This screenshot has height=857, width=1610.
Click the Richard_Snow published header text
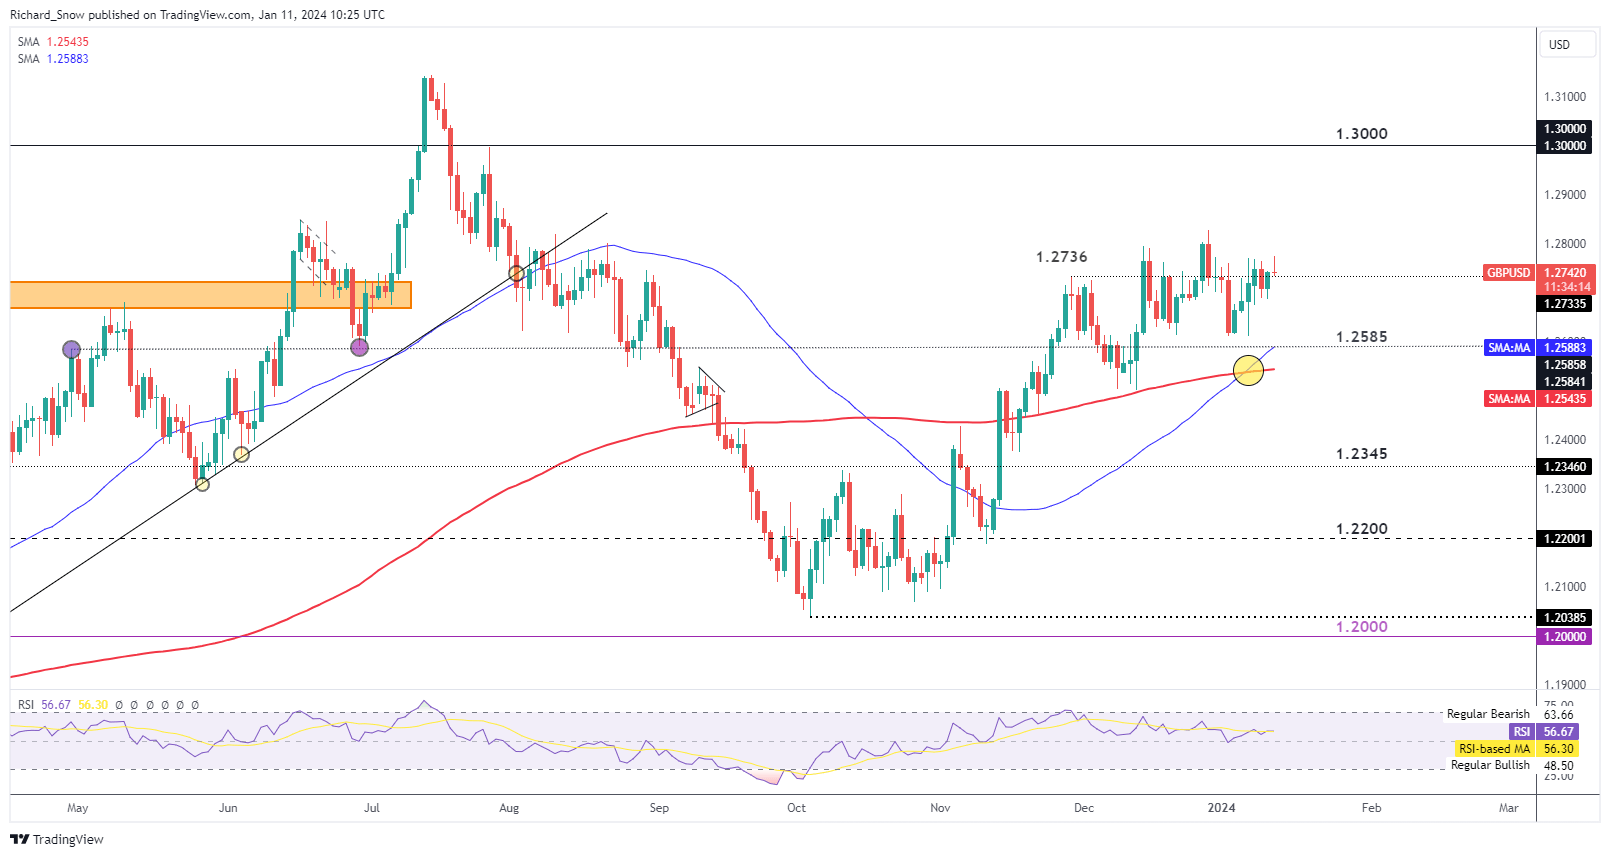(x=197, y=15)
